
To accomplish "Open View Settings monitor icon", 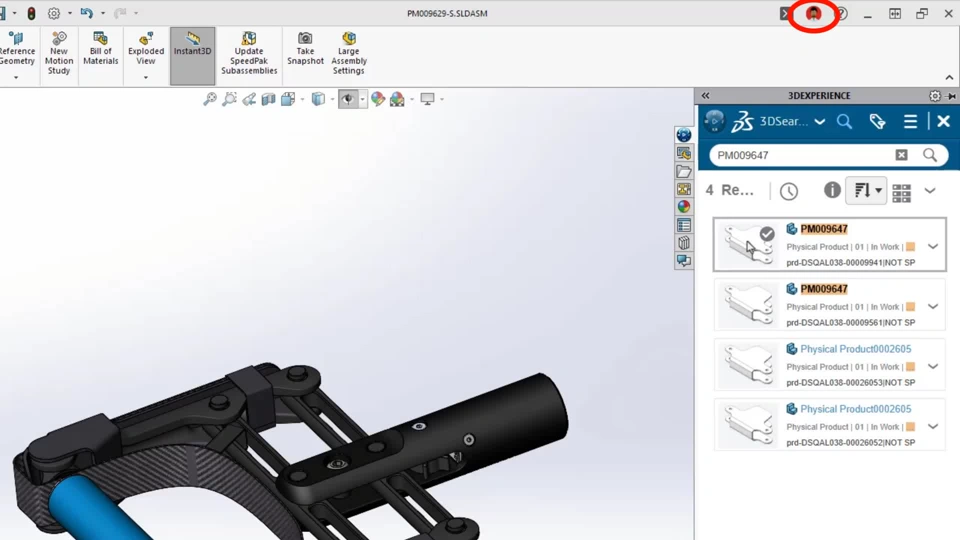I will [427, 99].
